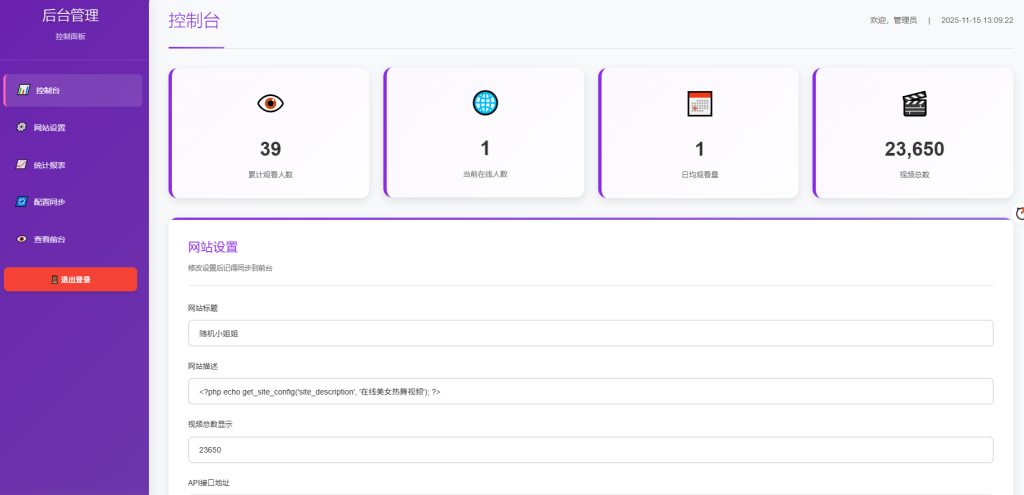
Task: Click the 后台管理 sidebar title
Action: click(x=70, y=15)
